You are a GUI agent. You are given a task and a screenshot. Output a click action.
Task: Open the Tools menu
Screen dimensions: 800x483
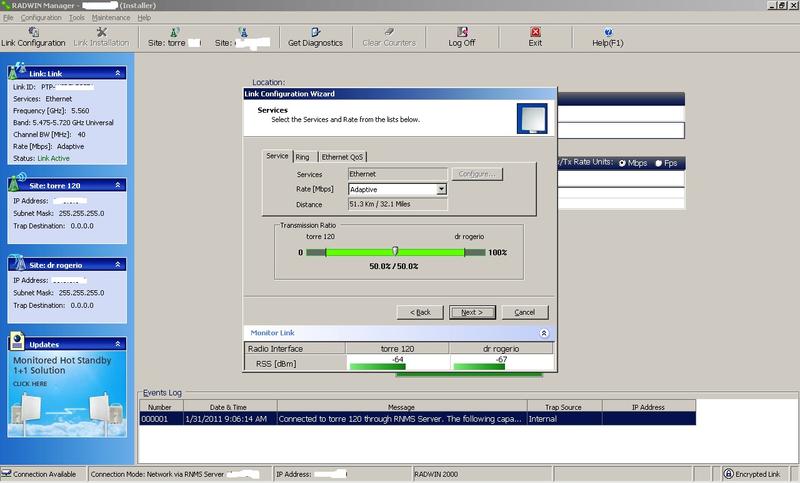[77, 17]
